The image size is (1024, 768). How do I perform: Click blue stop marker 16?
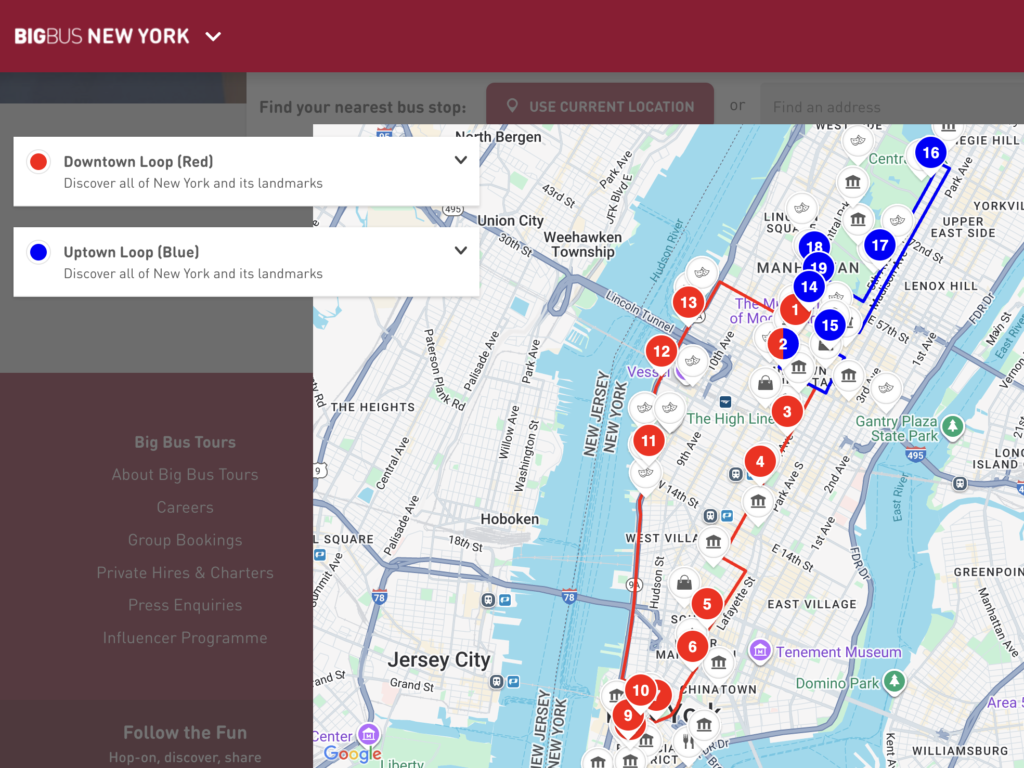pyautogui.click(x=930, y=153)
